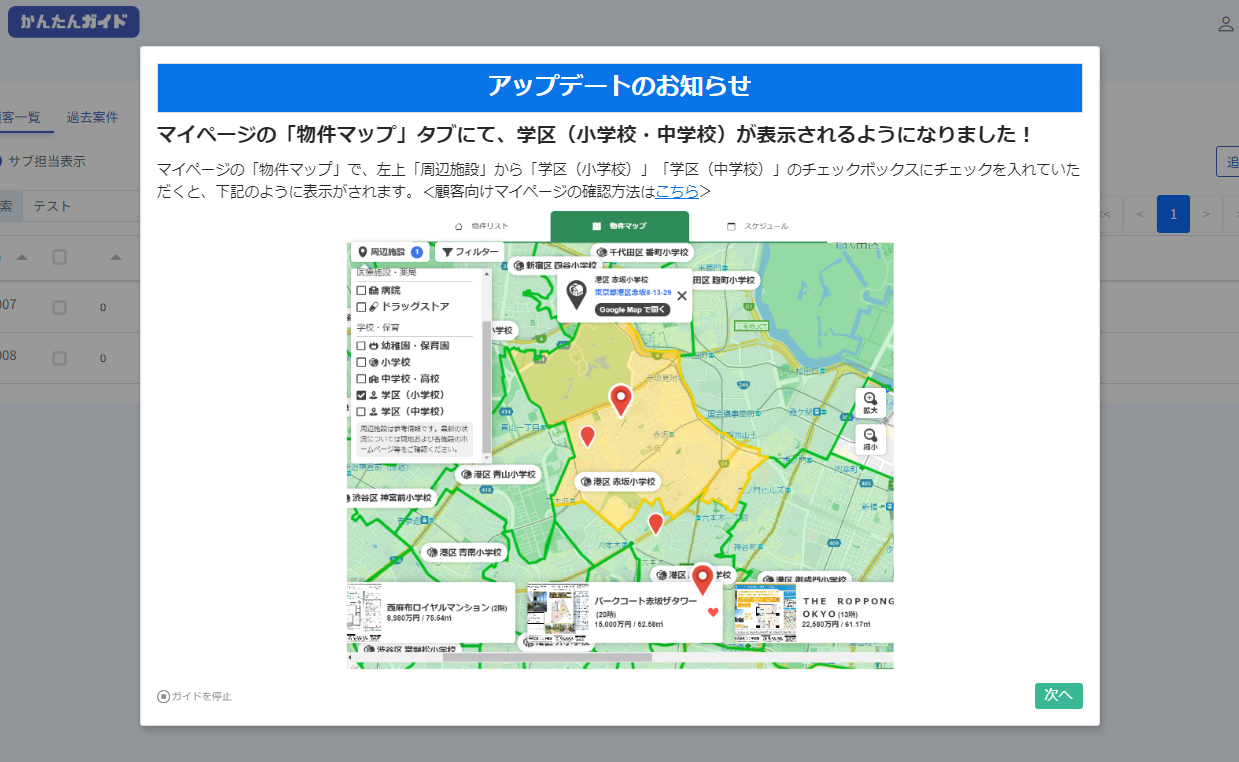Enable the ドラッグストア checkbox
The height and width of the screenshot is (762, 1239).
pyautogui.click(x=361, y=306)
